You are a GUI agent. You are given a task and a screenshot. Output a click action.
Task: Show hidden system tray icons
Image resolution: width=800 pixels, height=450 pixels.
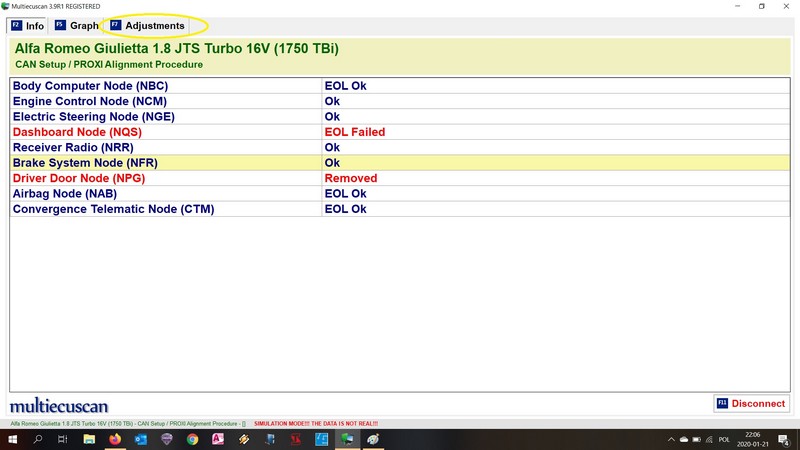point(671,439)
